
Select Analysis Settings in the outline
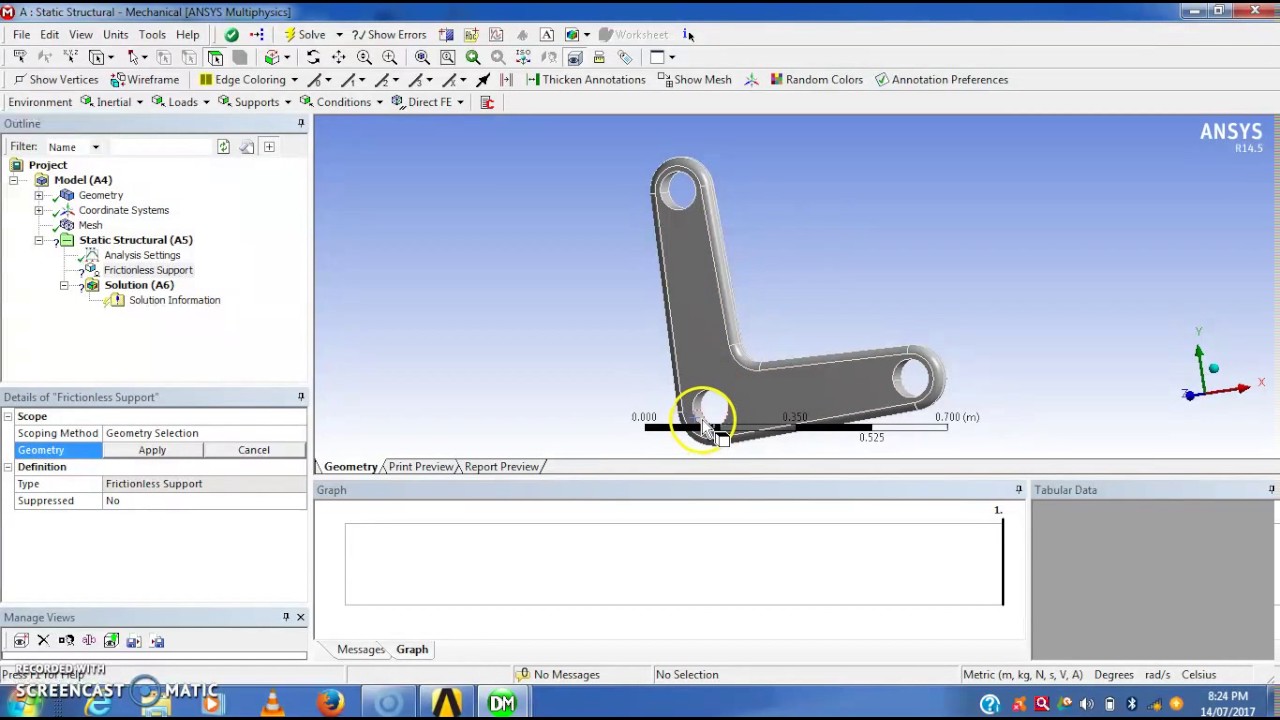(x=142, y=255)
